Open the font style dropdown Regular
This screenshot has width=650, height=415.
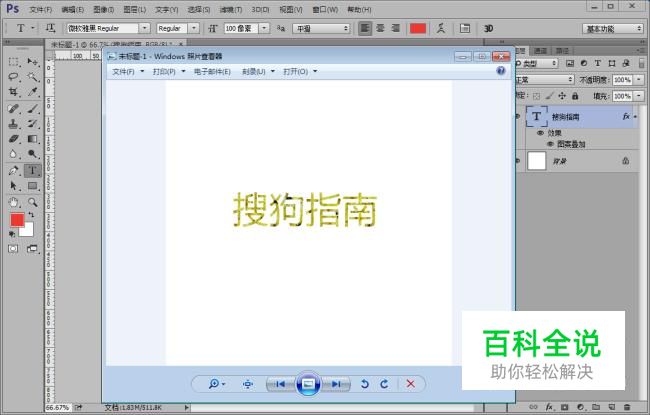click(x=194, y=28)
